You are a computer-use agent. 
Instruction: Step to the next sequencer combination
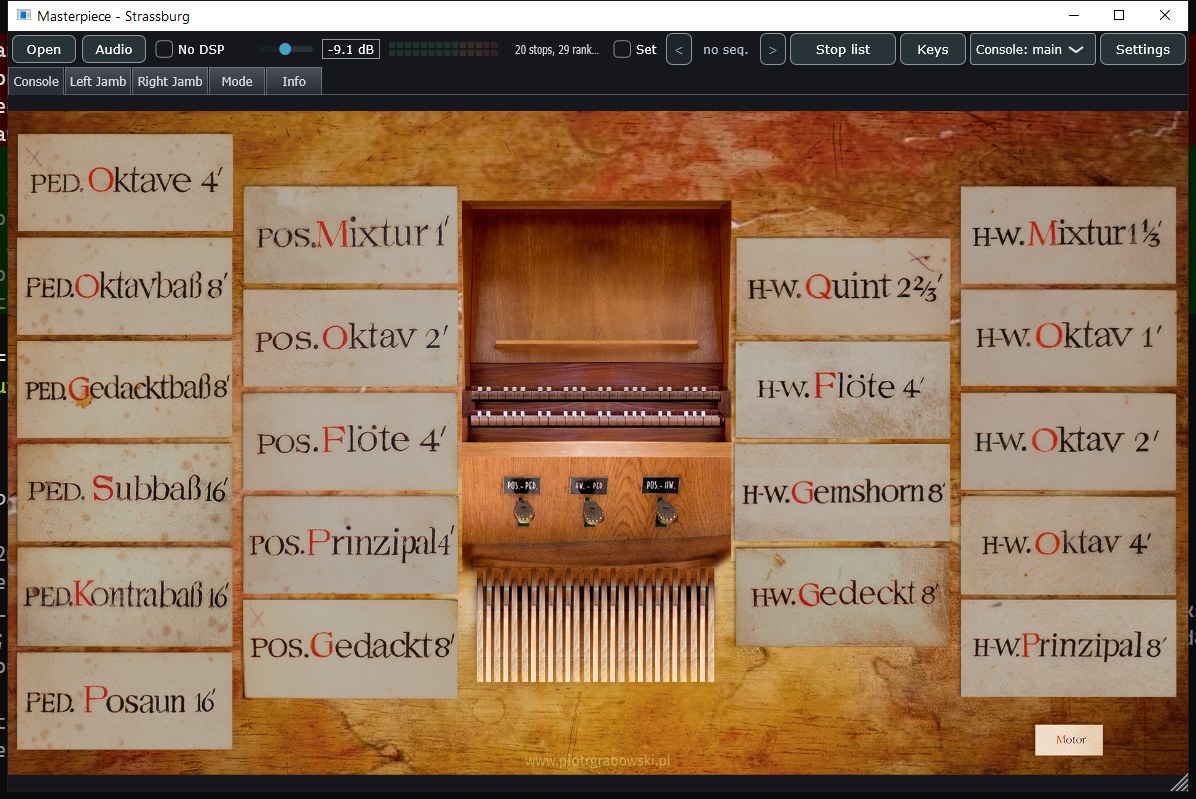pos(773,50)
